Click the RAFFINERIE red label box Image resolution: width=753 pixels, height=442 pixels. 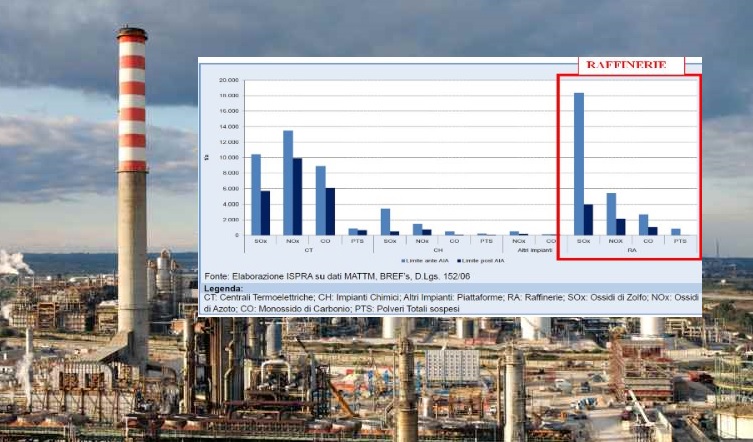[x=630, y=65]
